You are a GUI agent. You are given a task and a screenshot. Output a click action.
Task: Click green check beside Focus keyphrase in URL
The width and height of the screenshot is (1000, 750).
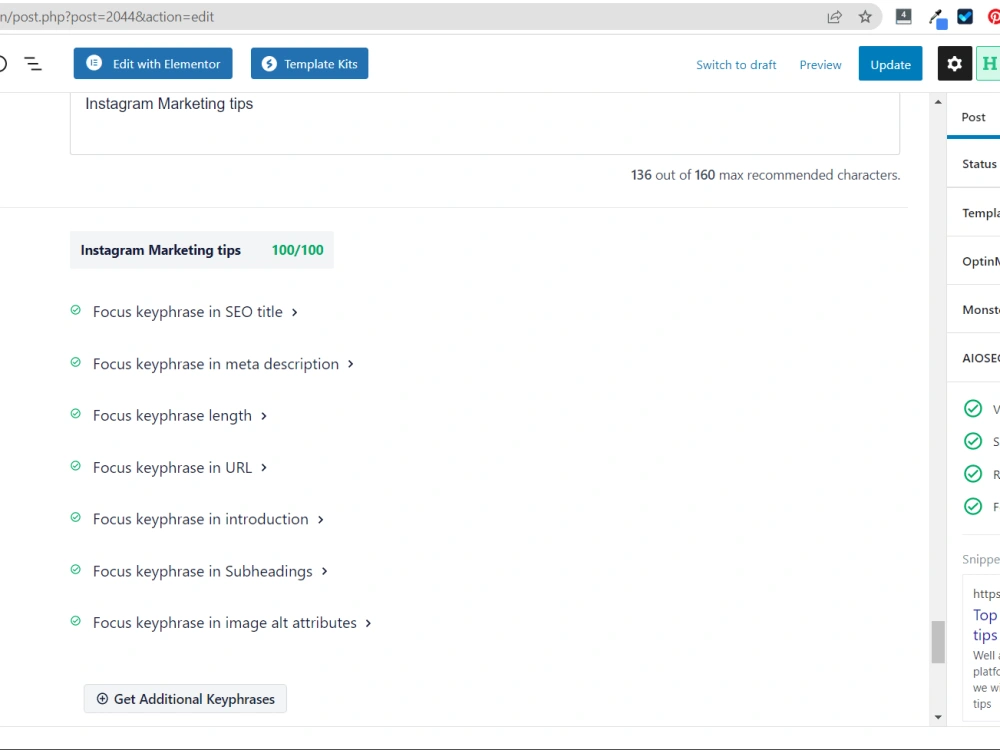coord(75,466)
